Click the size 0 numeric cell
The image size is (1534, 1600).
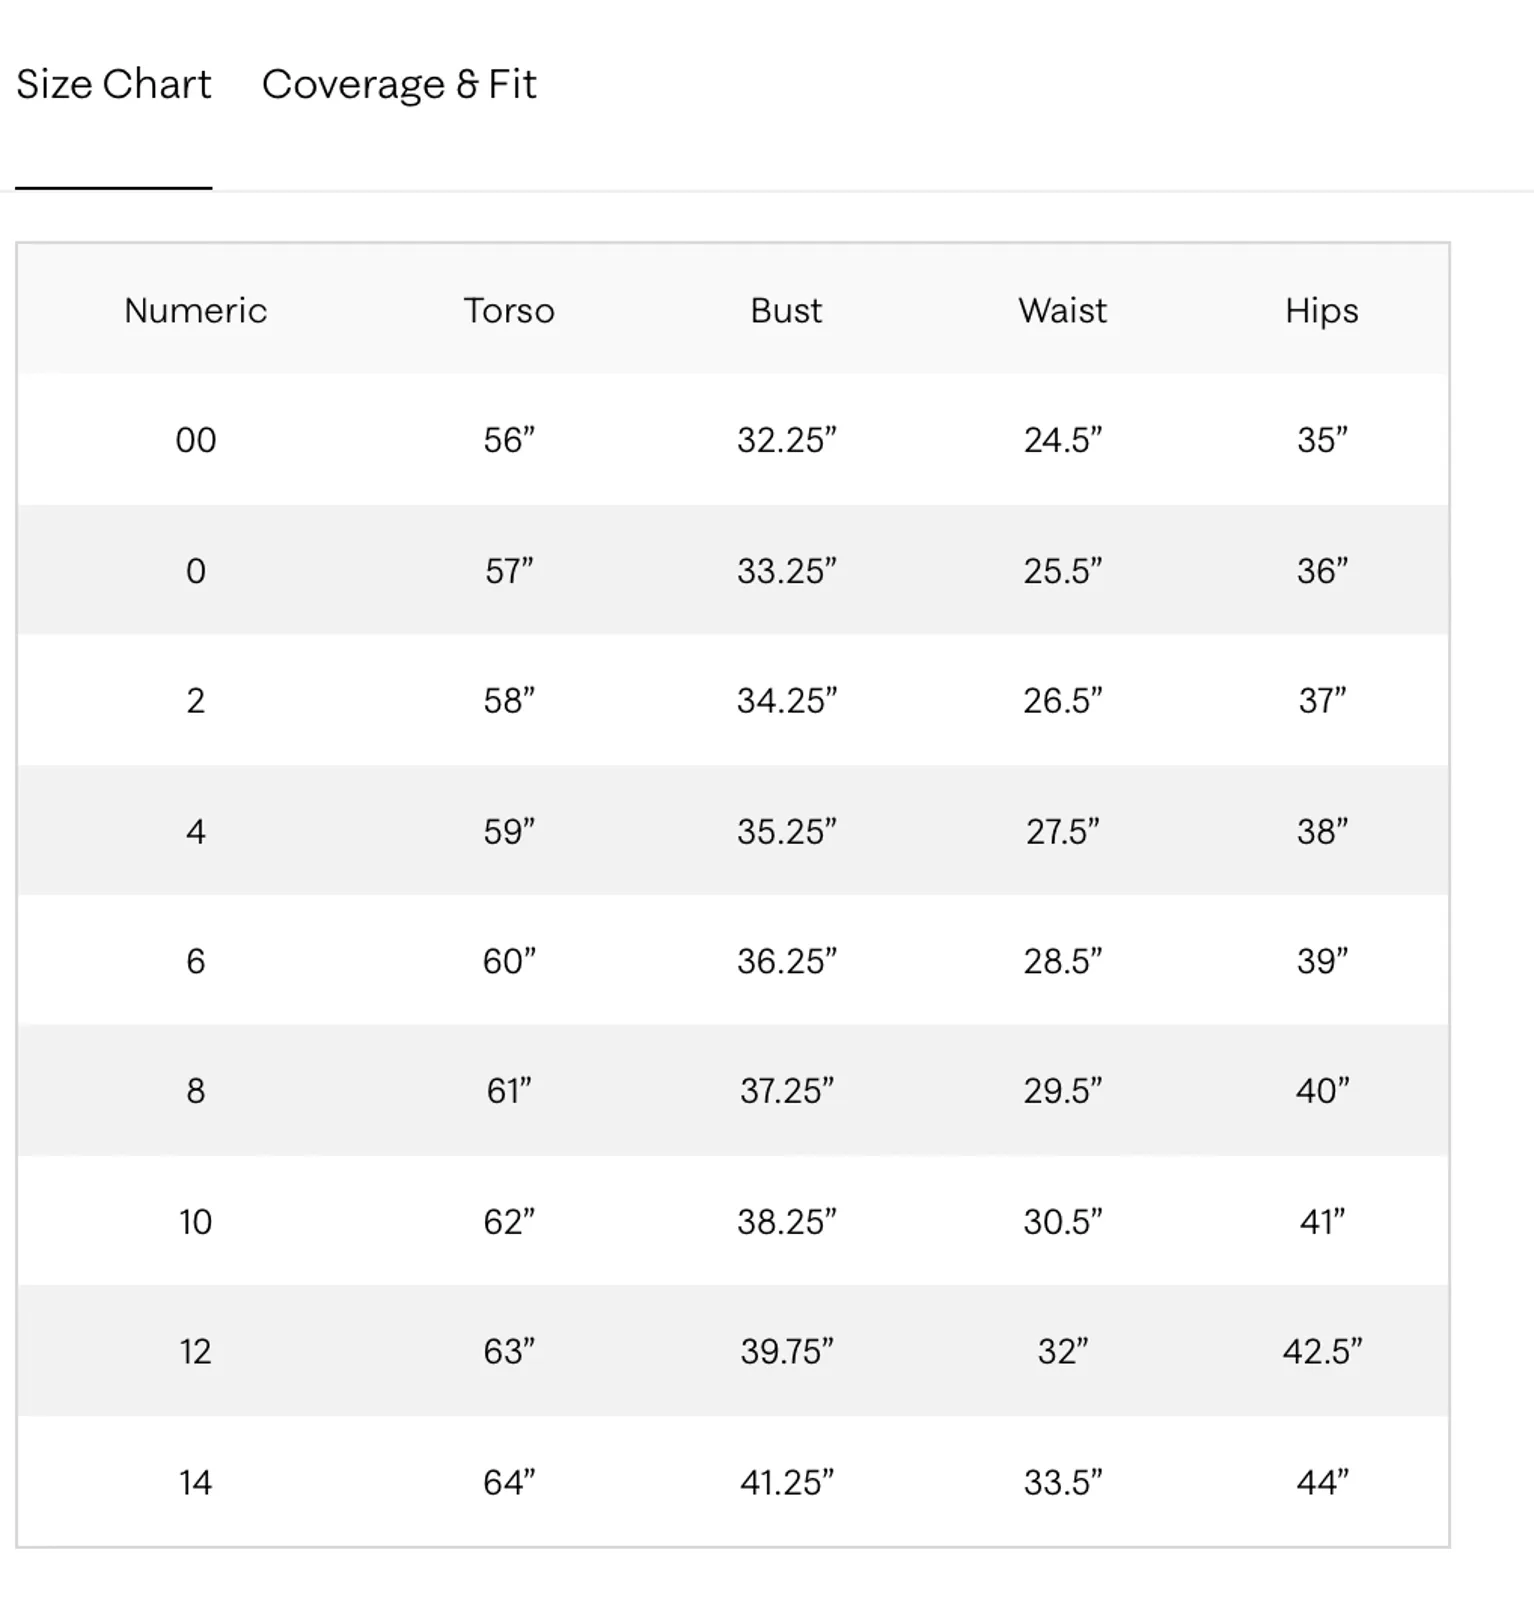pos(196,571)
